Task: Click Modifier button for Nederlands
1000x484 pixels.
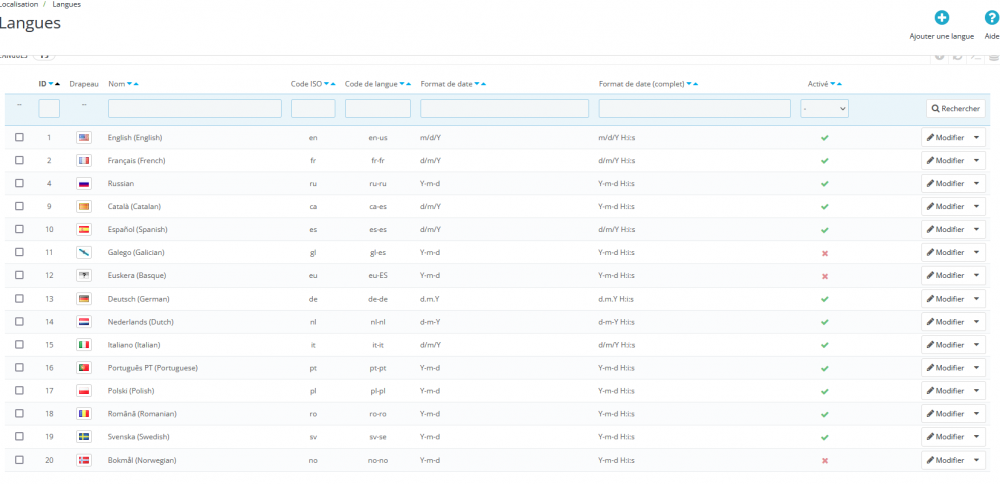Action: [x=945, y=321]
